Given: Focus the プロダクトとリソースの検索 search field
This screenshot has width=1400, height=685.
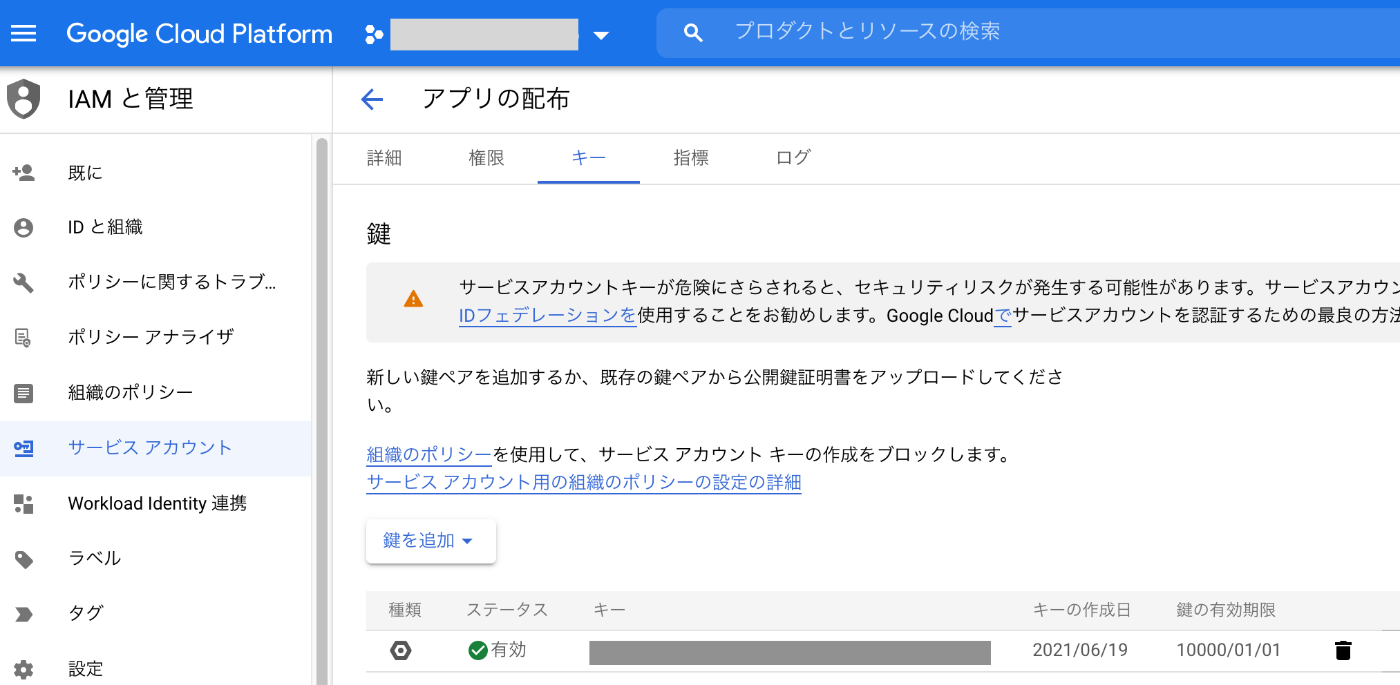Looking at the screenshot, I should (x=1028, y=33).
